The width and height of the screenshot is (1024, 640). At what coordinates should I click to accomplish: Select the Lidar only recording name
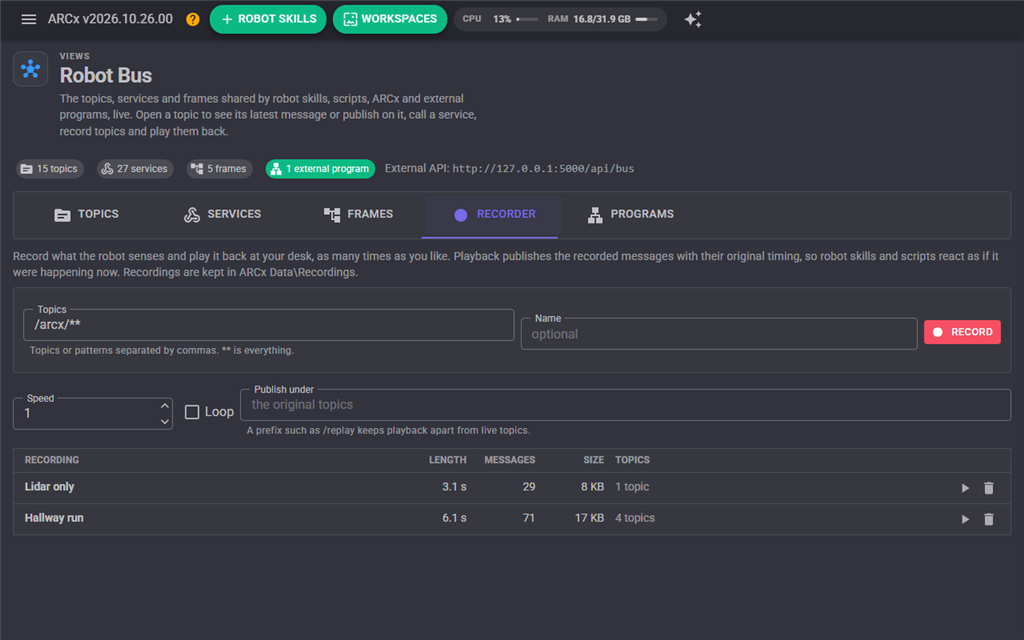coord(50,487)
